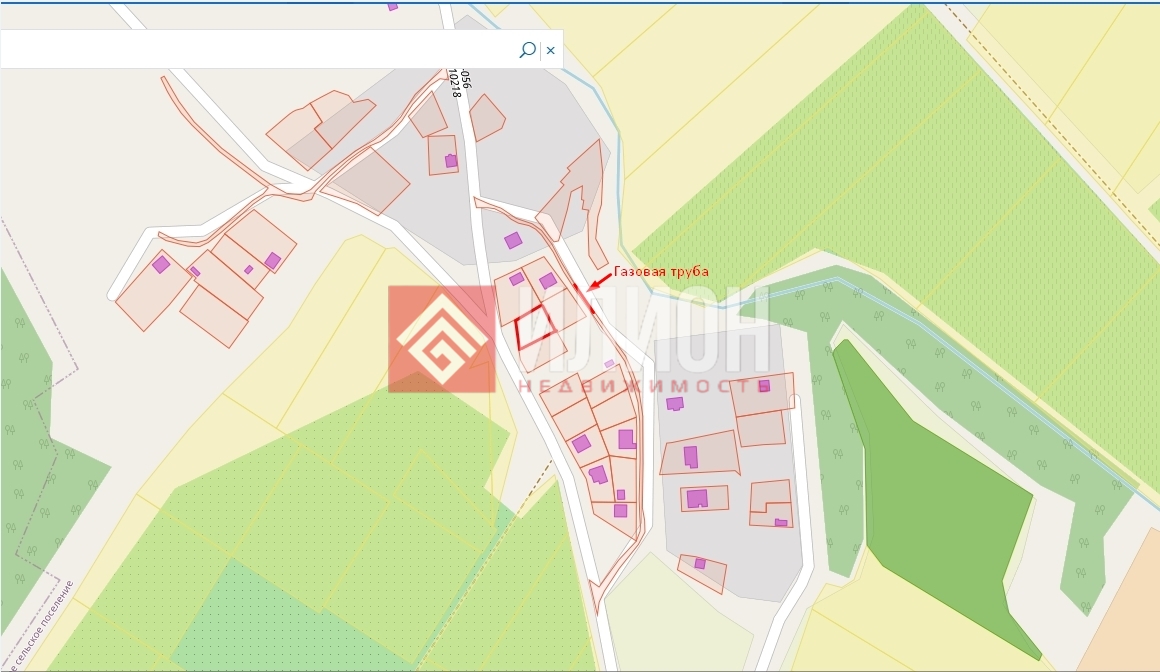Image resolution: width=1160 pixels, height=672 pixels.
Task: Select the bold red-outlined land parcel
Action: coord(534,327)
